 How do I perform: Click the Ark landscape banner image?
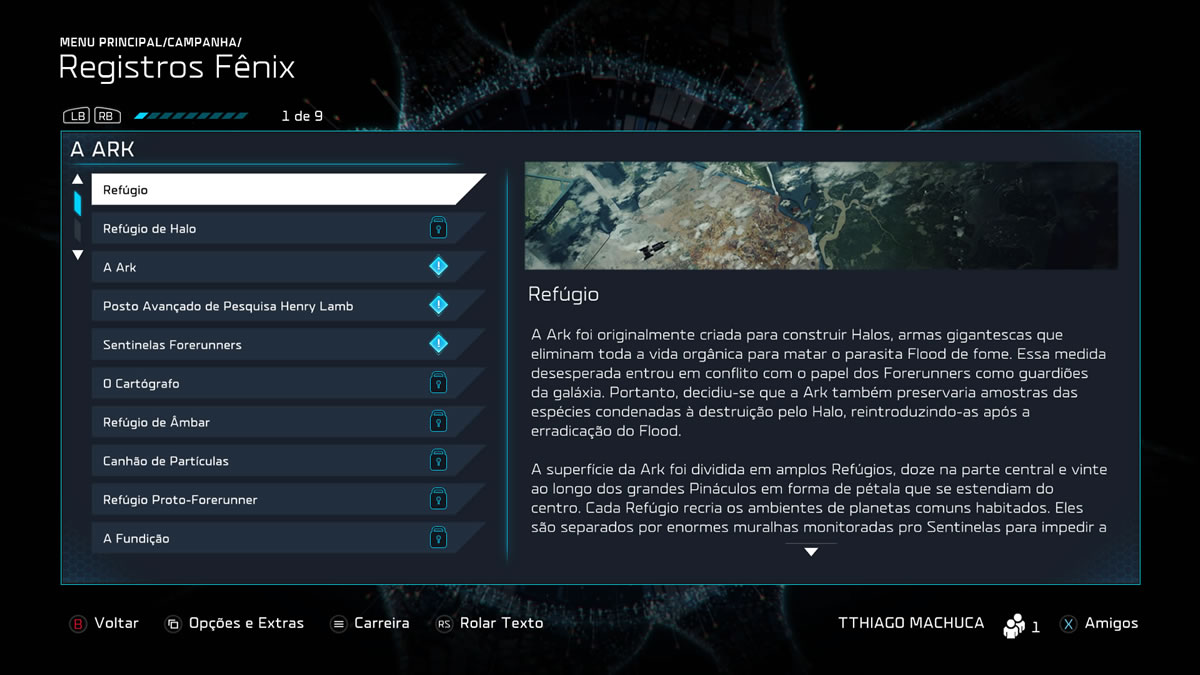point(821,216)
